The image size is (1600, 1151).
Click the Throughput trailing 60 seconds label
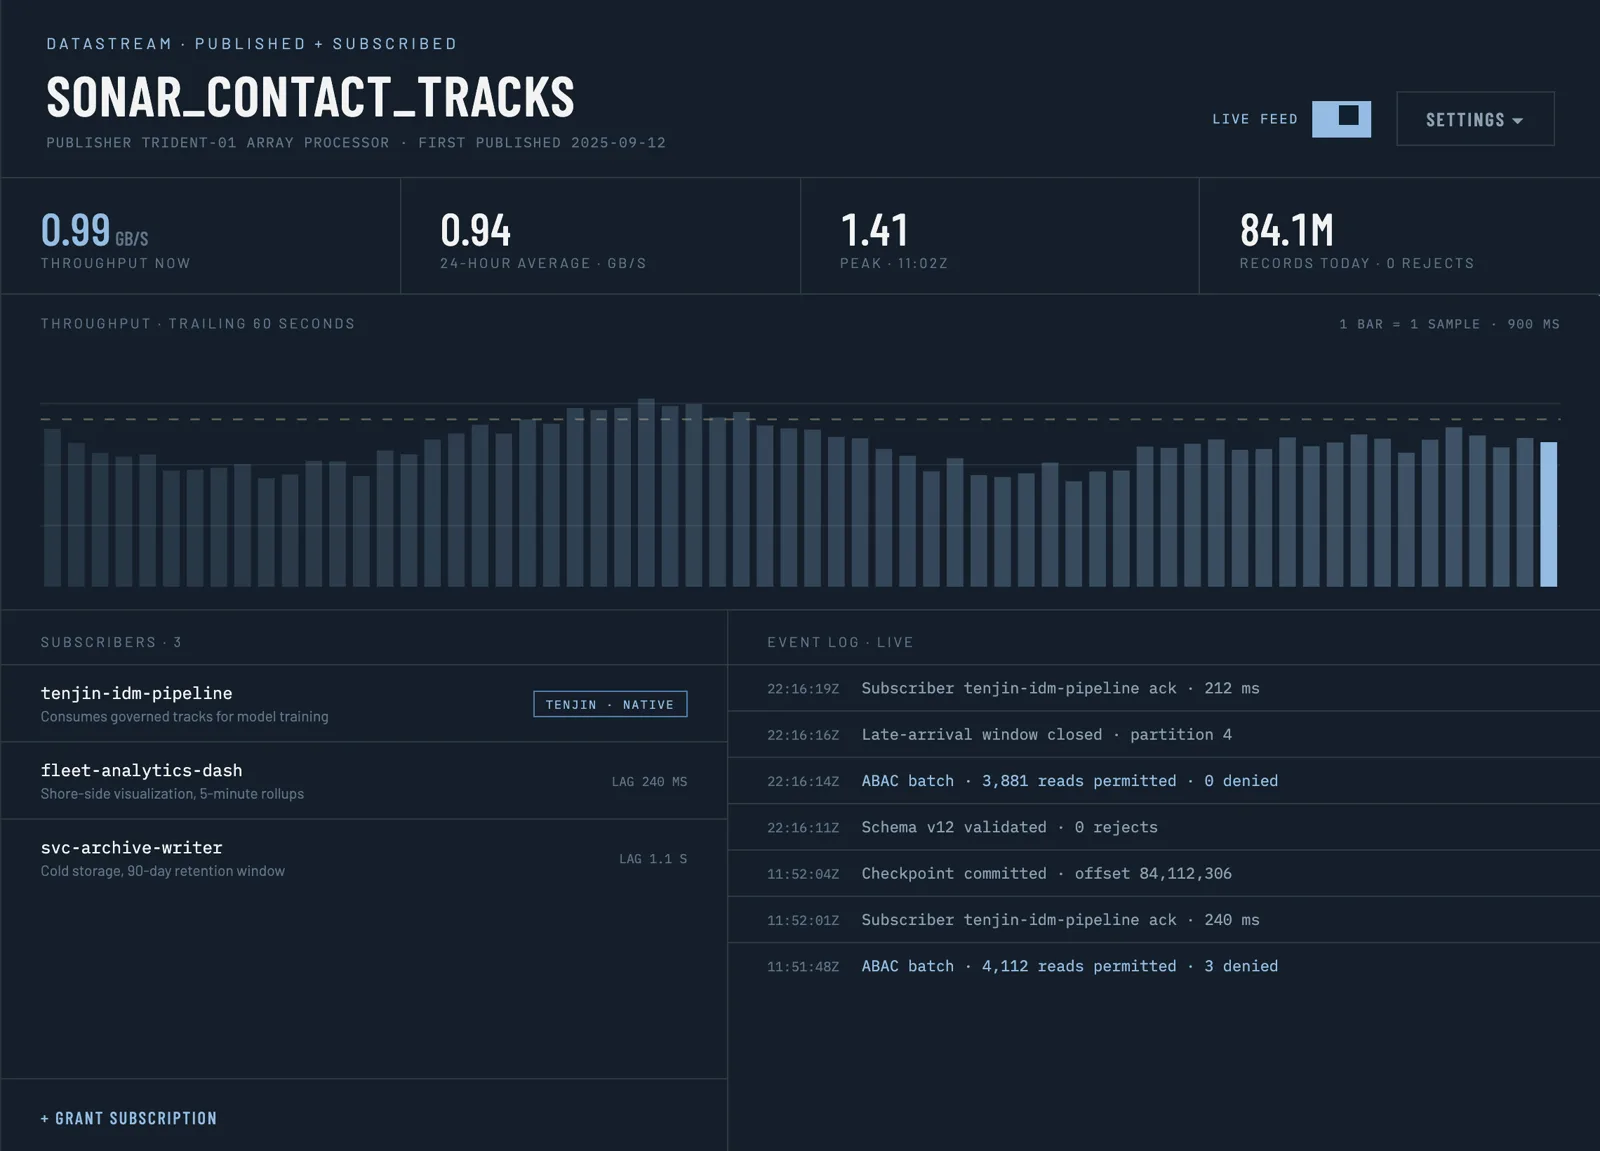tap(198, 324)
